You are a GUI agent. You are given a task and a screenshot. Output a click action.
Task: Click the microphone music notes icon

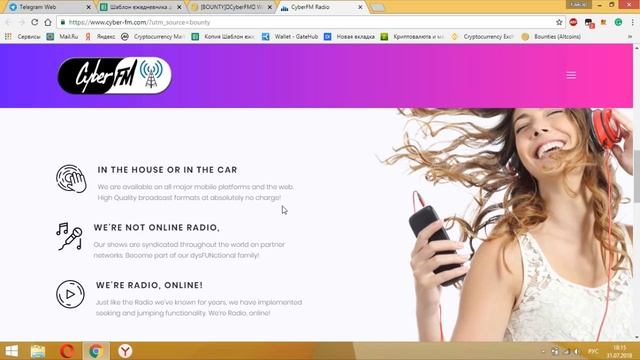pos(70,236)
